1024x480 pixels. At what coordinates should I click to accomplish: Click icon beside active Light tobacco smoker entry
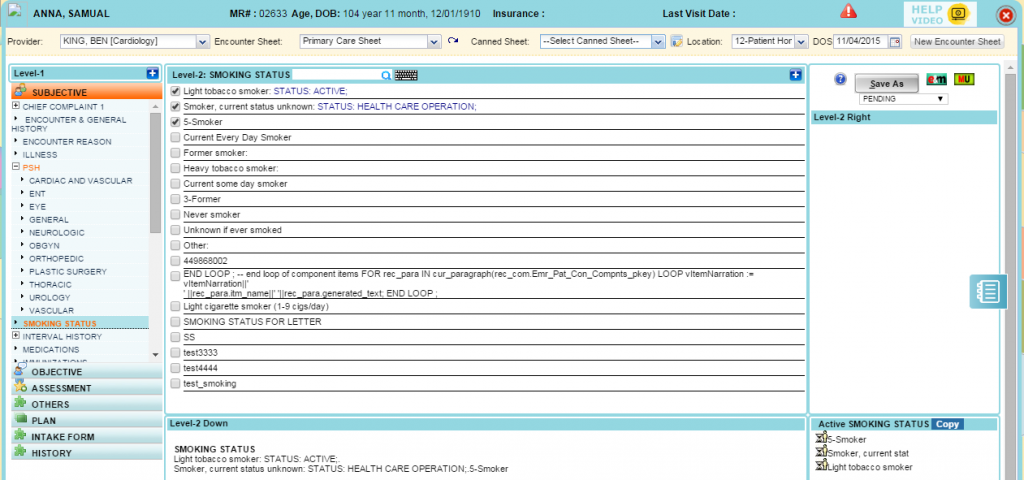[822, 466]
